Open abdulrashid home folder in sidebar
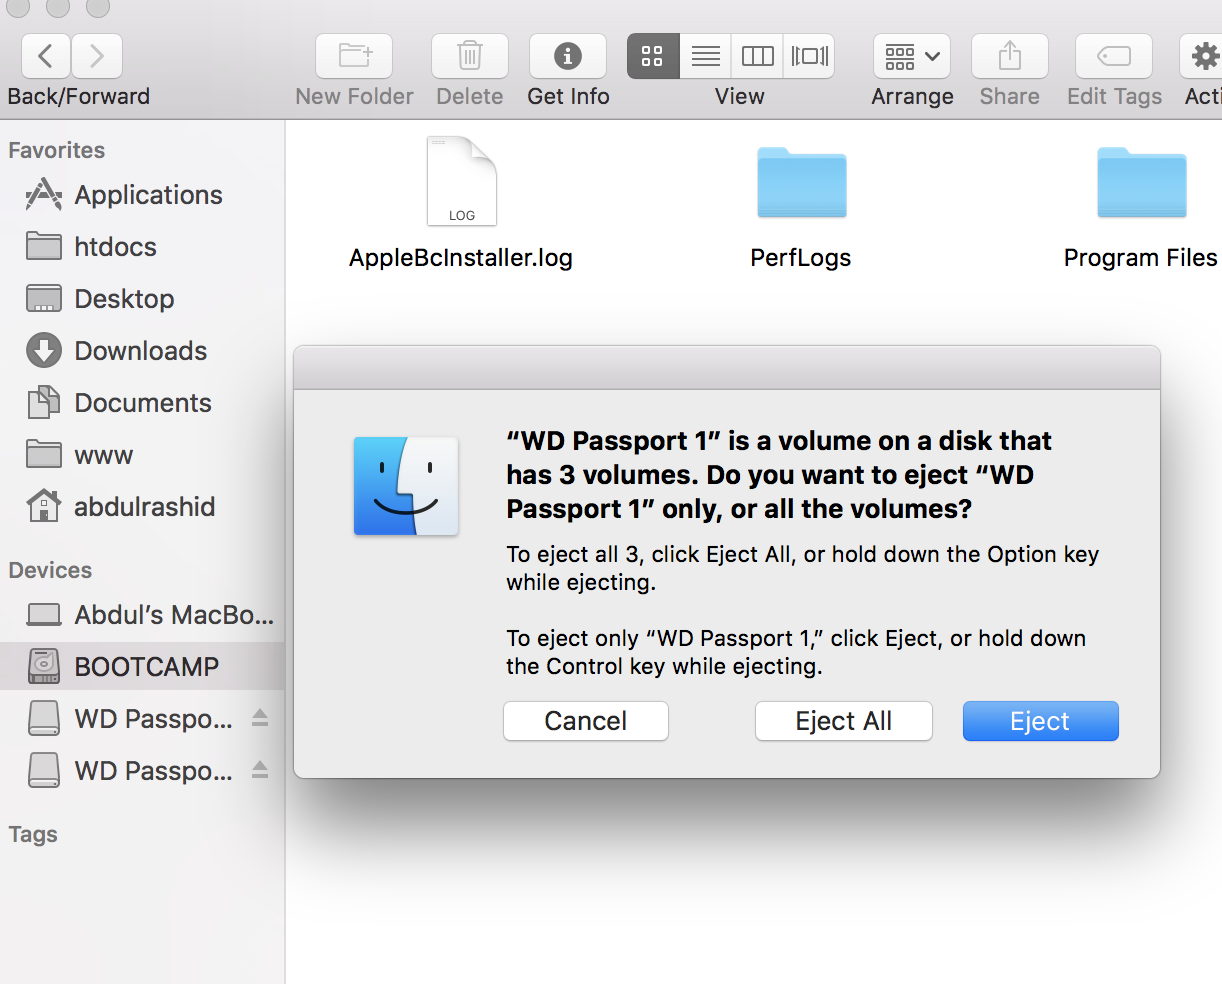The image size is (1222, 984). point(142,507)
